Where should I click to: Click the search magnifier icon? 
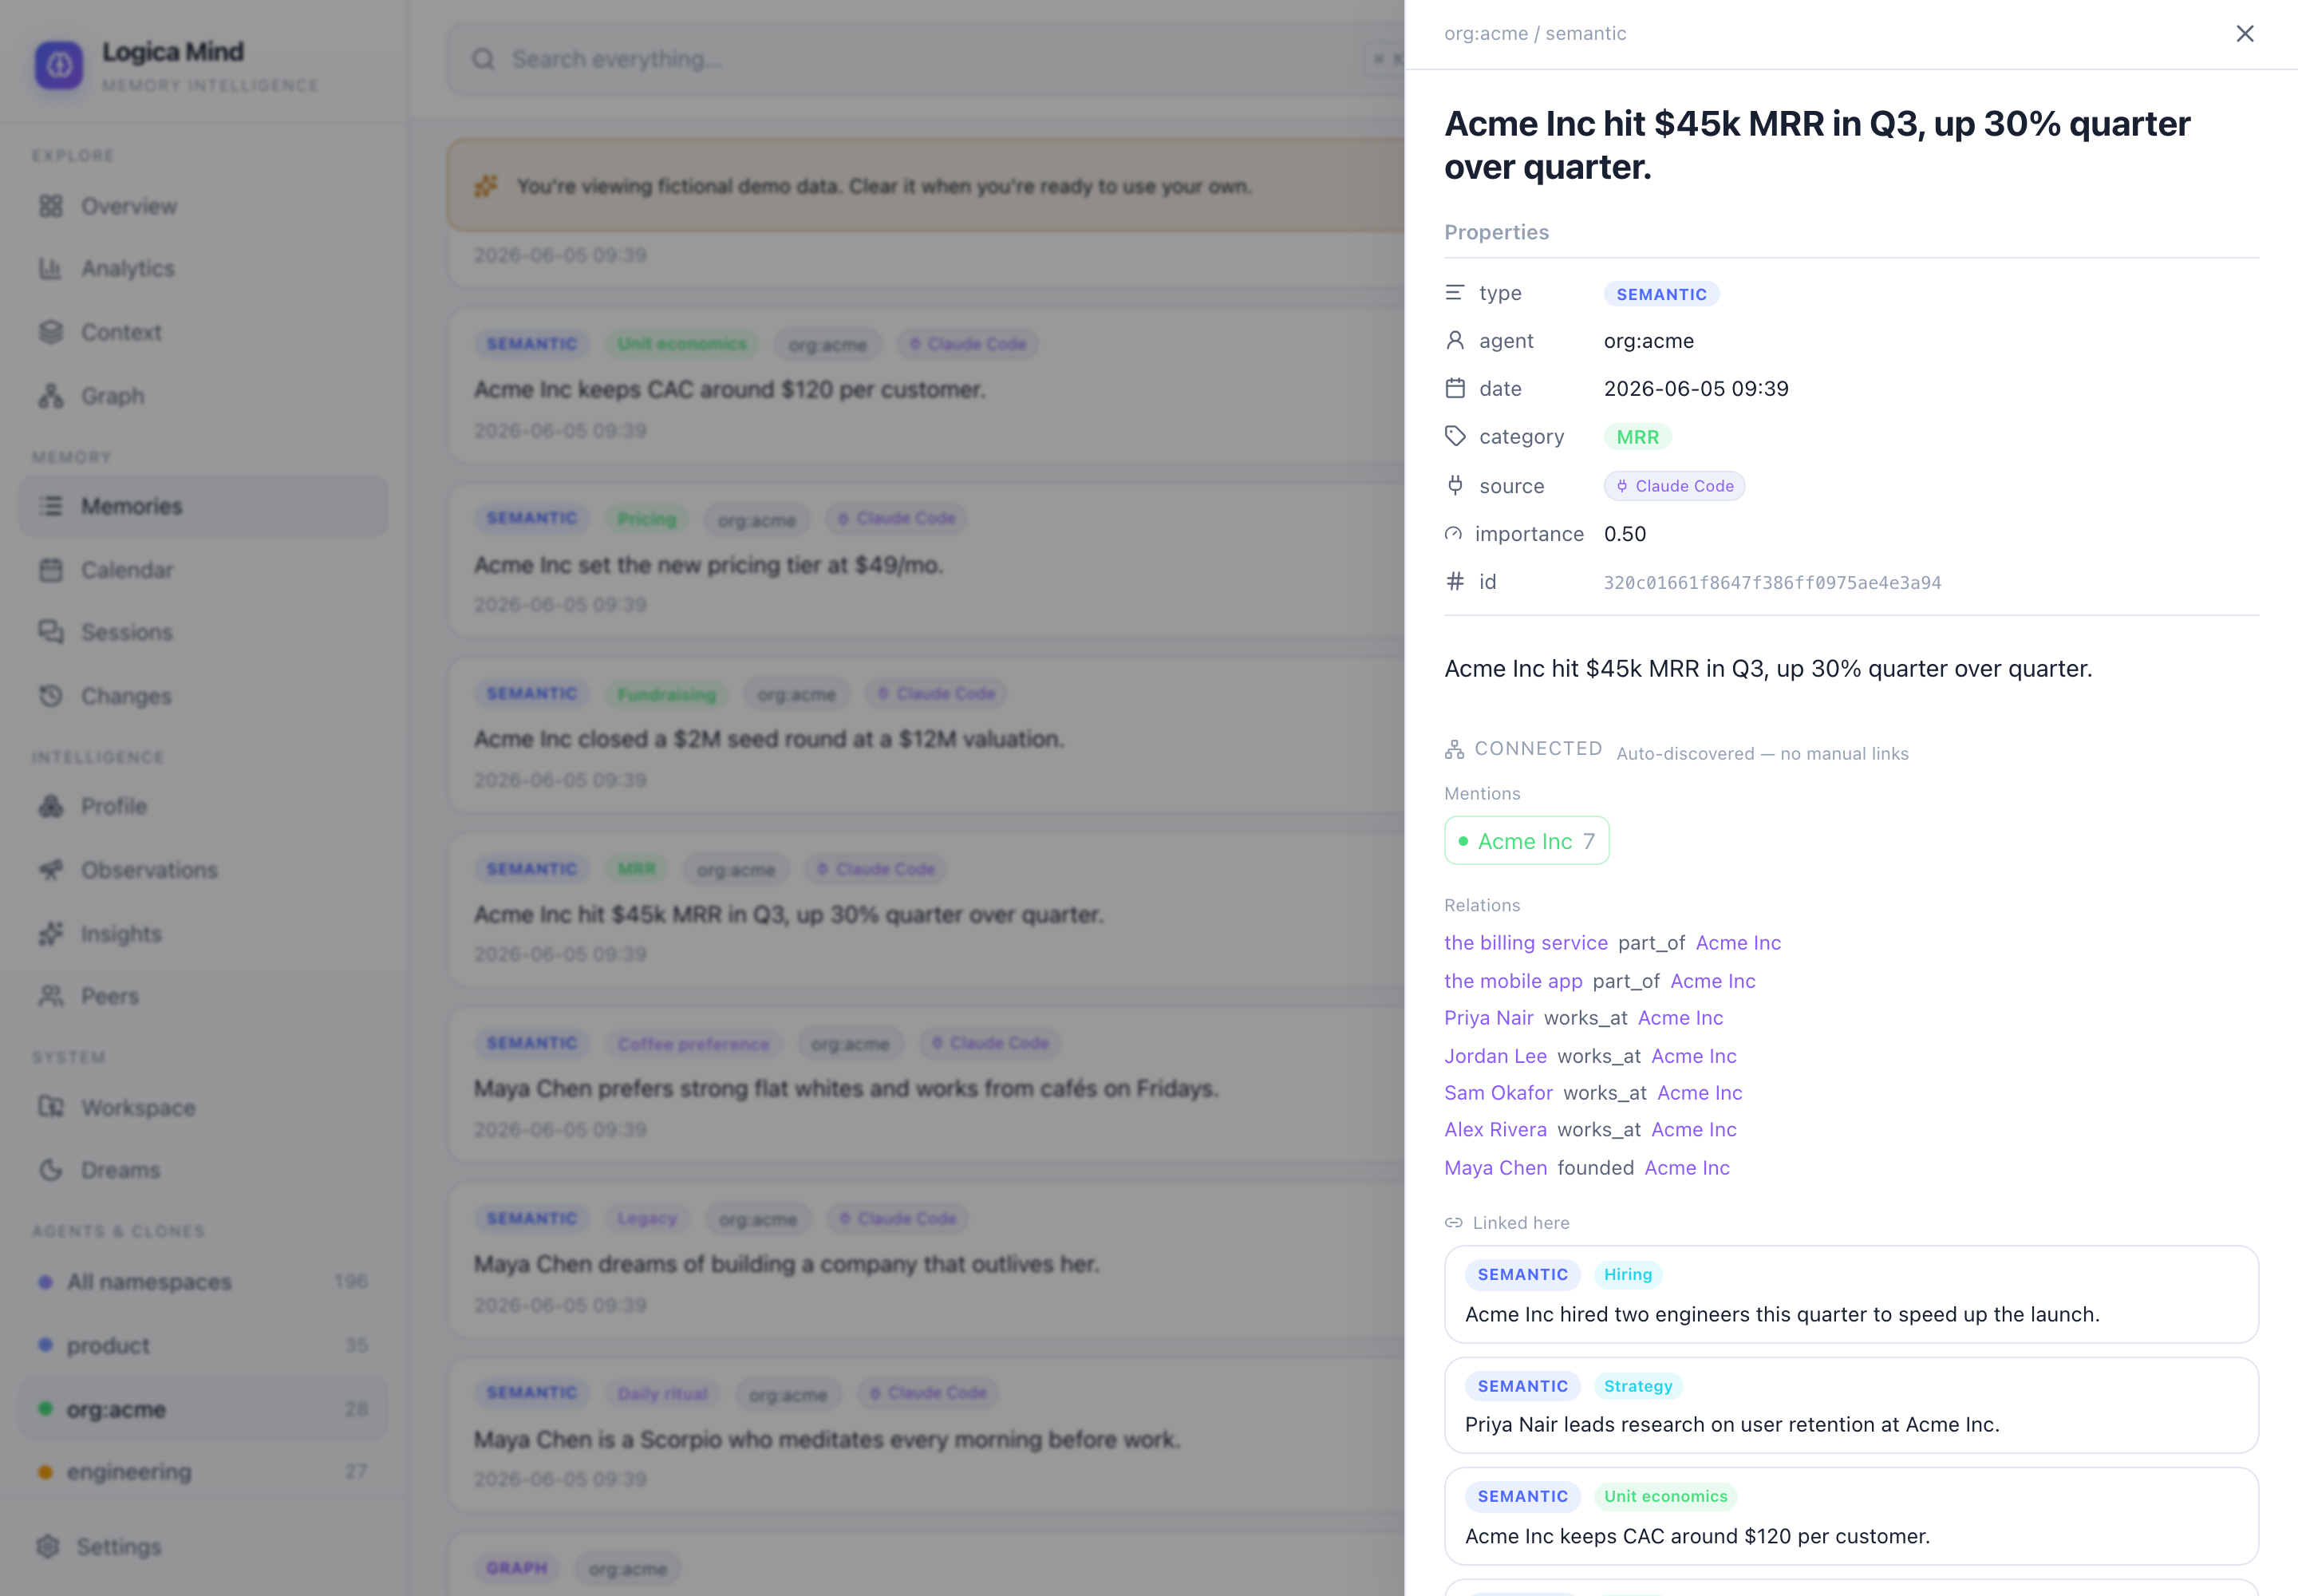(x=484, y=60)
